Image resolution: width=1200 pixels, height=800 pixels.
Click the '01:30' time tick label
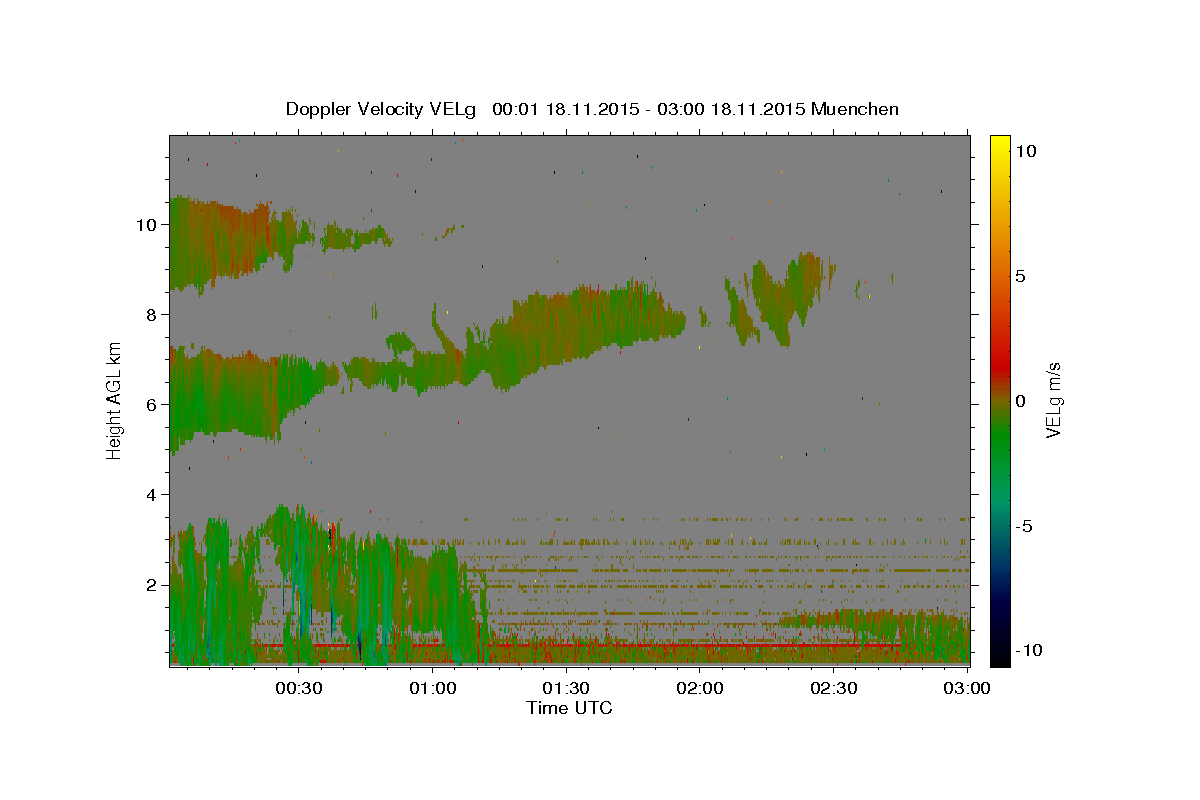[x=567, y=688]
